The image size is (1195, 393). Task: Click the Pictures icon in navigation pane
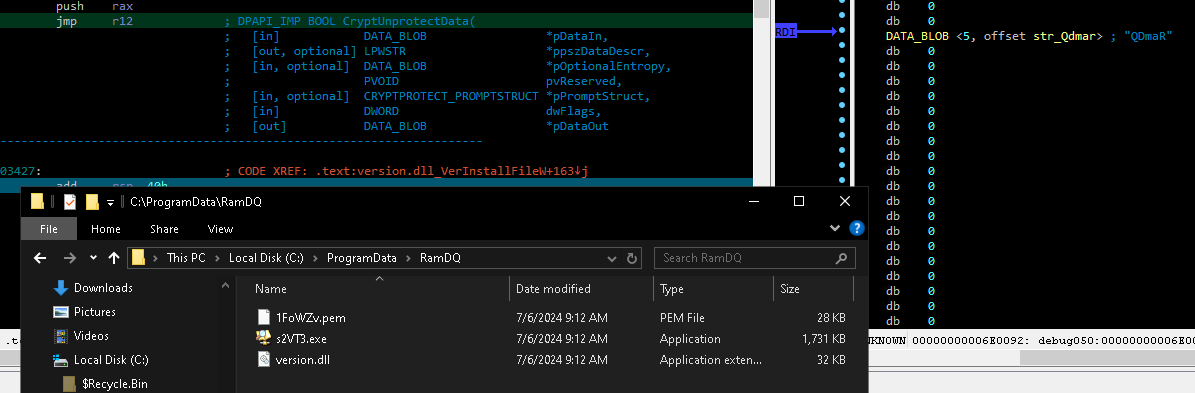click(62, 312)
